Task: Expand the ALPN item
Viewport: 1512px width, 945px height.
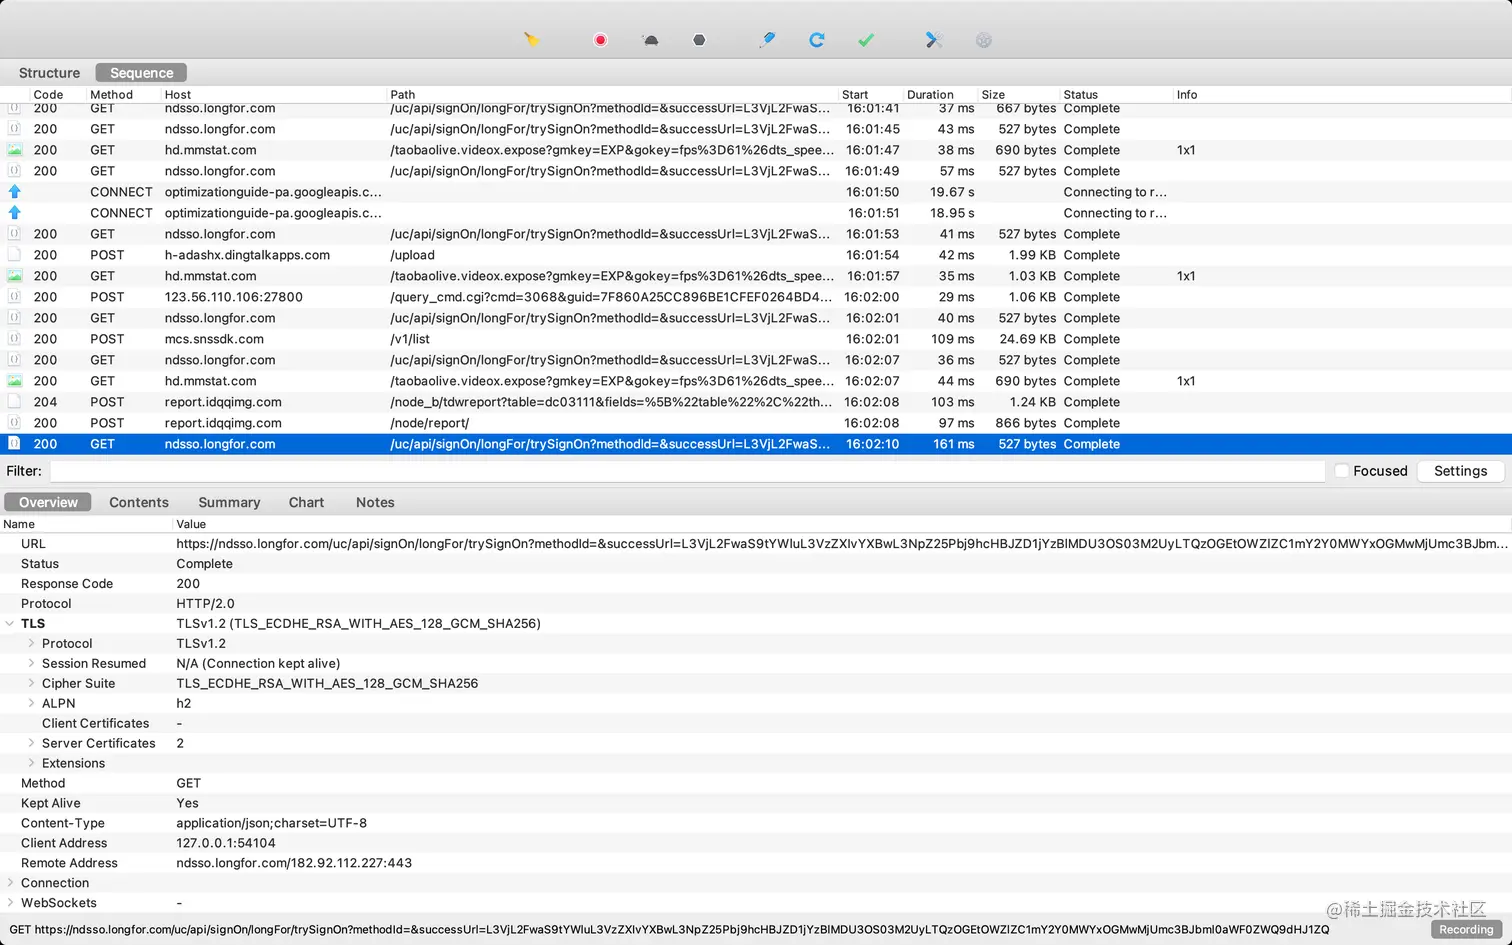Action: (31, 703)
